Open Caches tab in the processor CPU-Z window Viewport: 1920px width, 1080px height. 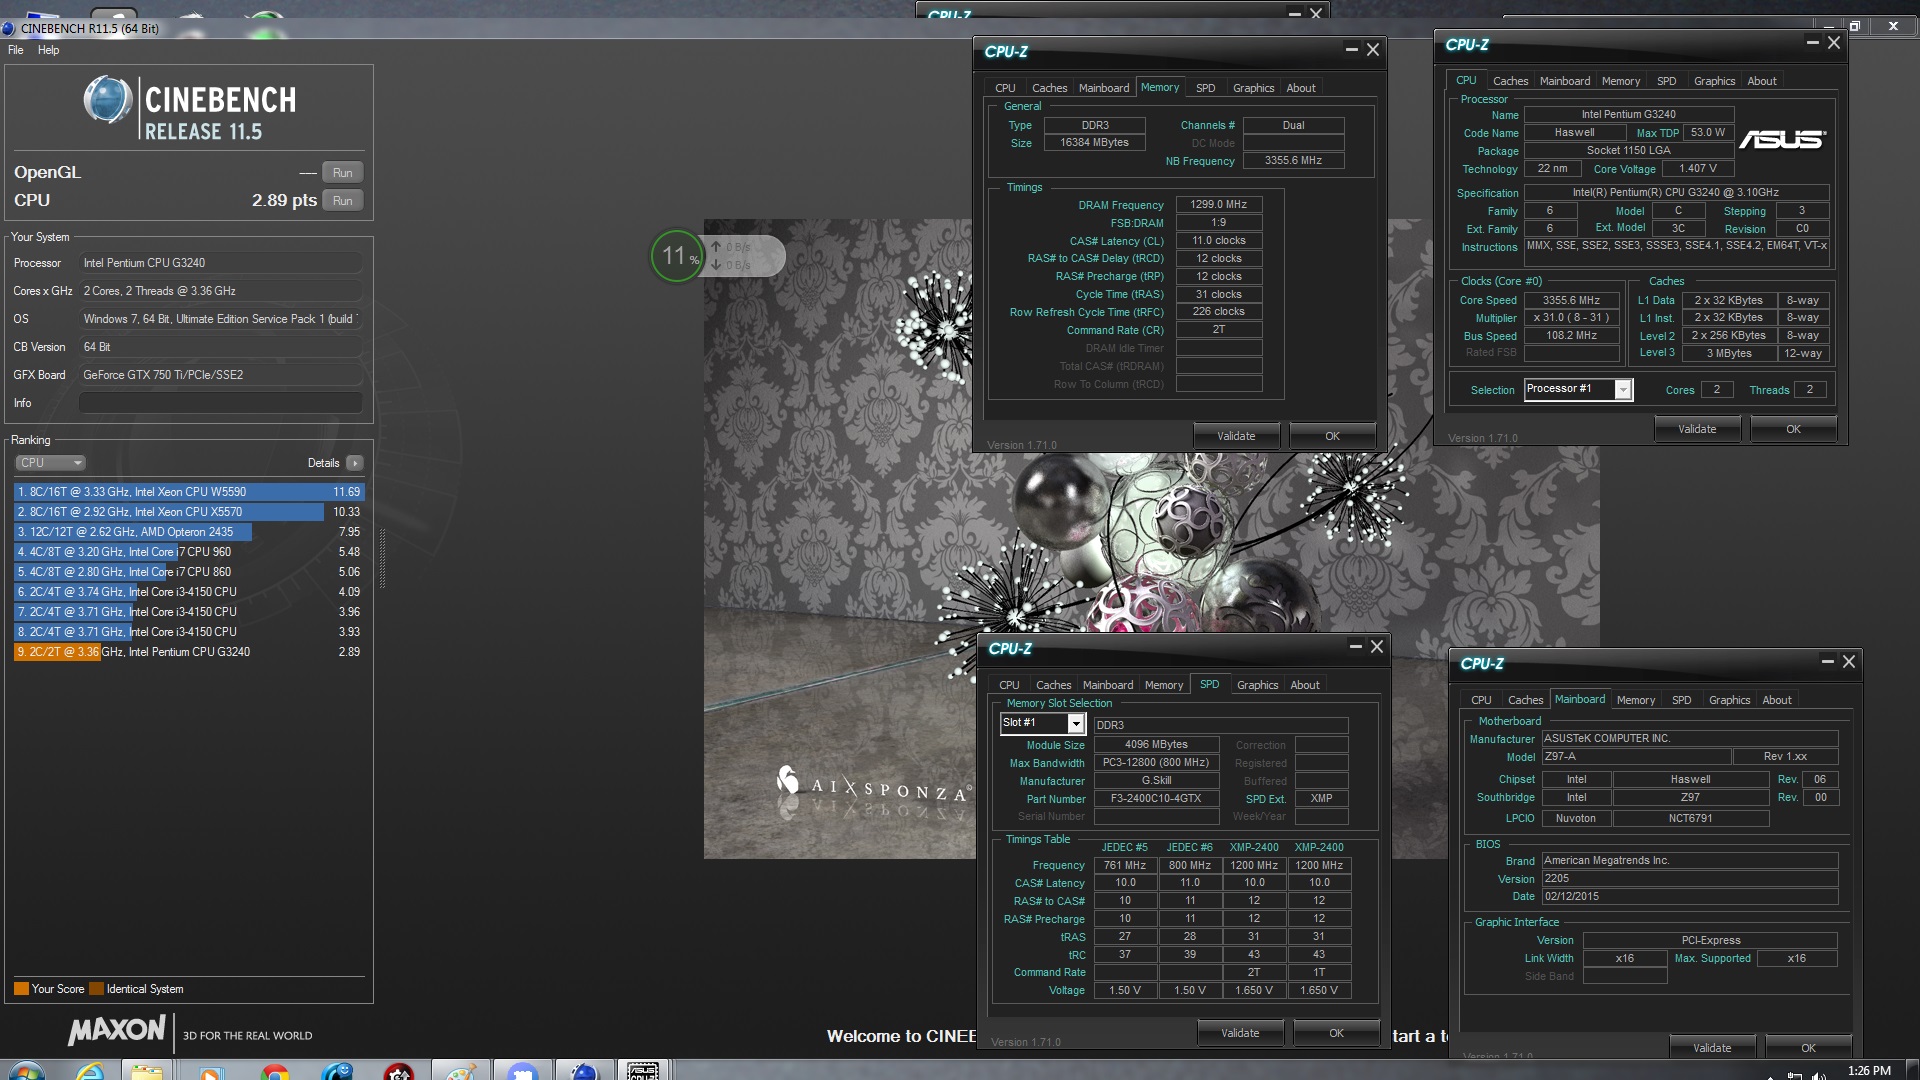[x=1510, y=81]
